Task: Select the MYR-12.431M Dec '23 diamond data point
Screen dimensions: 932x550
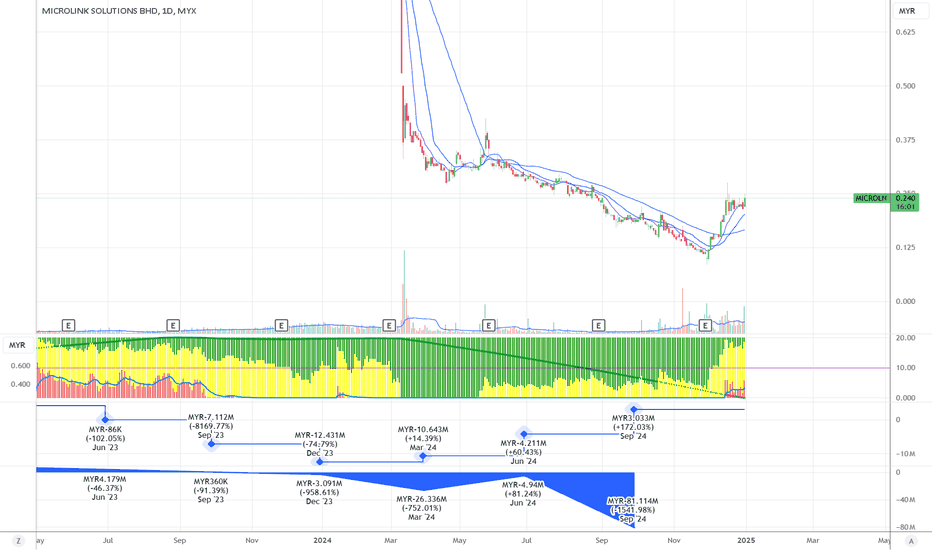Action: [x=319, y=461]
